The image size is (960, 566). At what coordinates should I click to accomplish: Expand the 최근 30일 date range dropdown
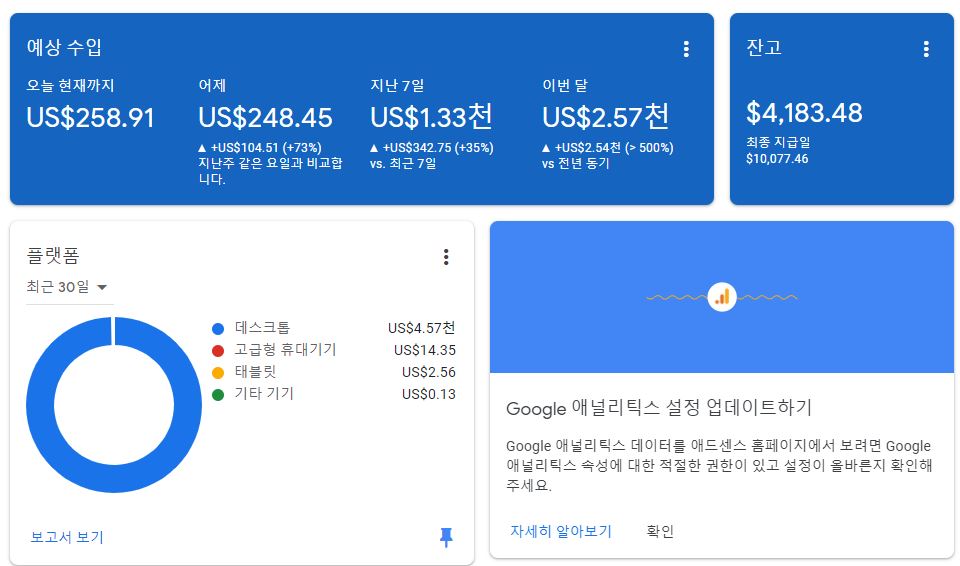coord(68,287)
